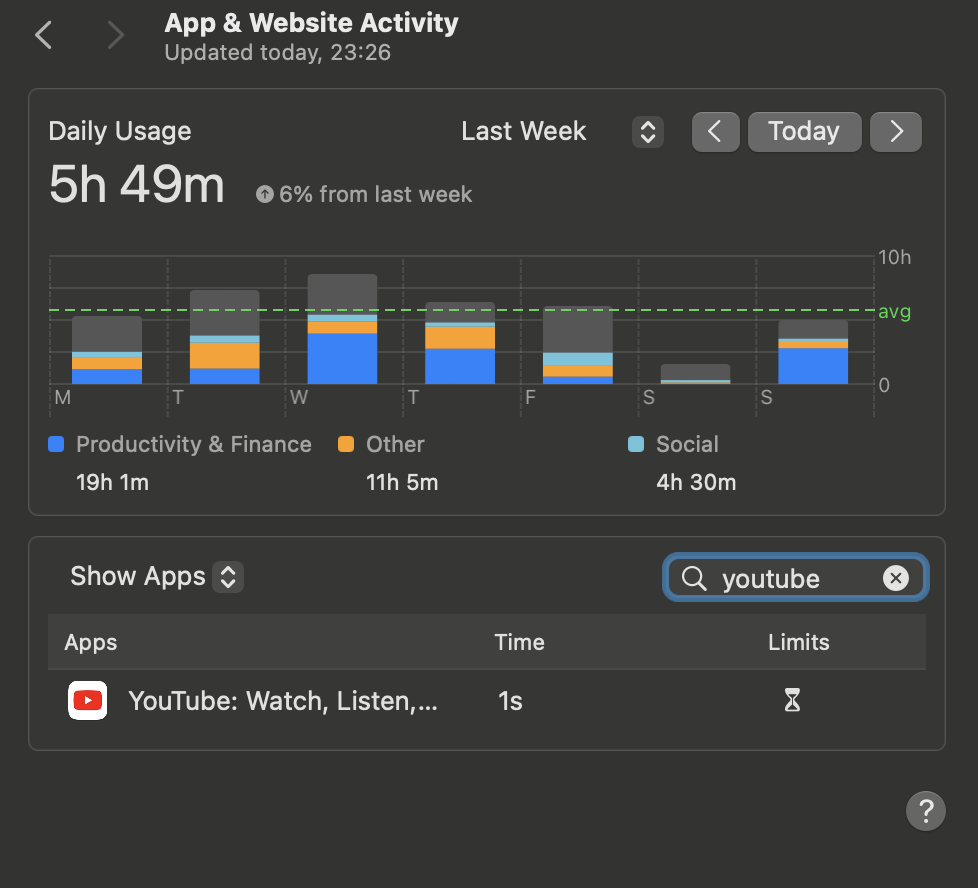Select the Time column header

(519, 642)
